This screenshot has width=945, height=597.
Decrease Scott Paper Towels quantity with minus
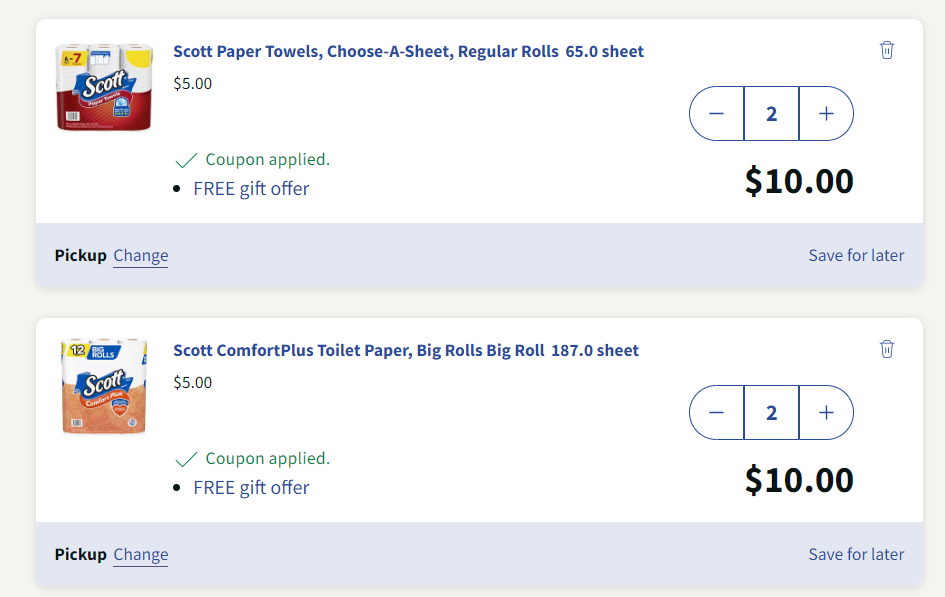716,114
